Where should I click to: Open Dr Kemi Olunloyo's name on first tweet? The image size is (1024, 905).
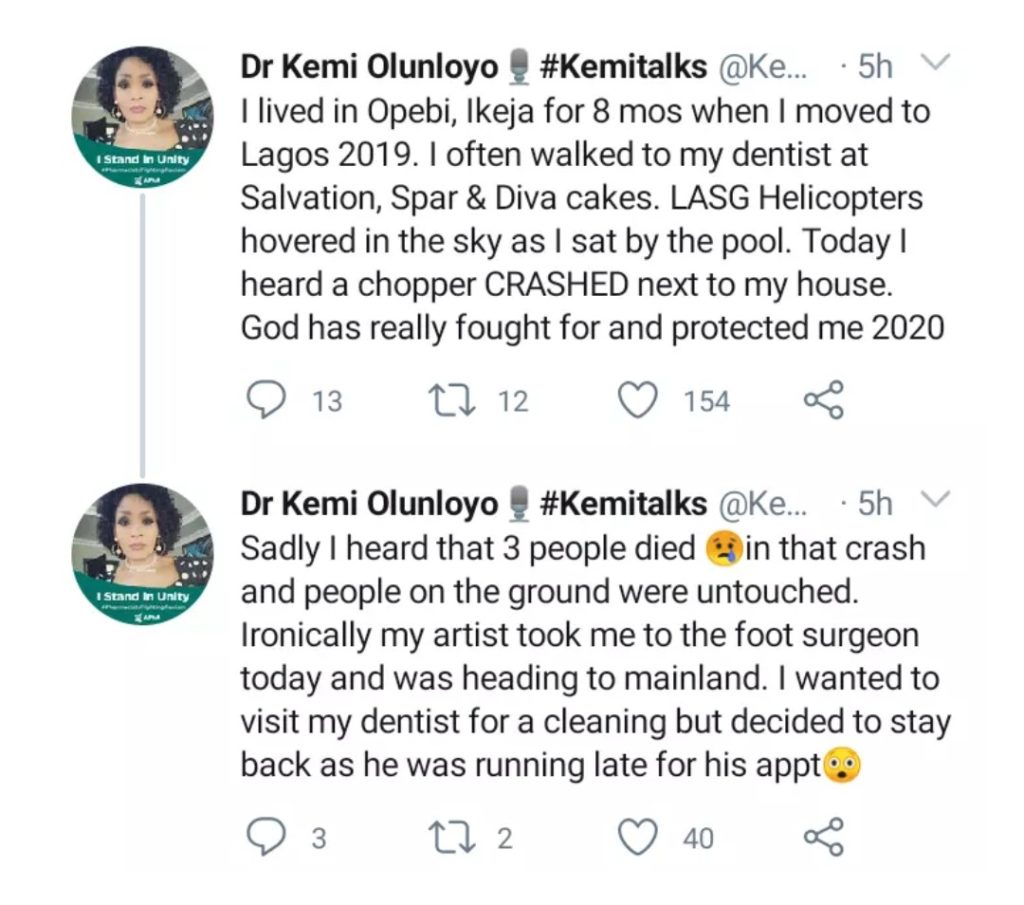[370, 67]
